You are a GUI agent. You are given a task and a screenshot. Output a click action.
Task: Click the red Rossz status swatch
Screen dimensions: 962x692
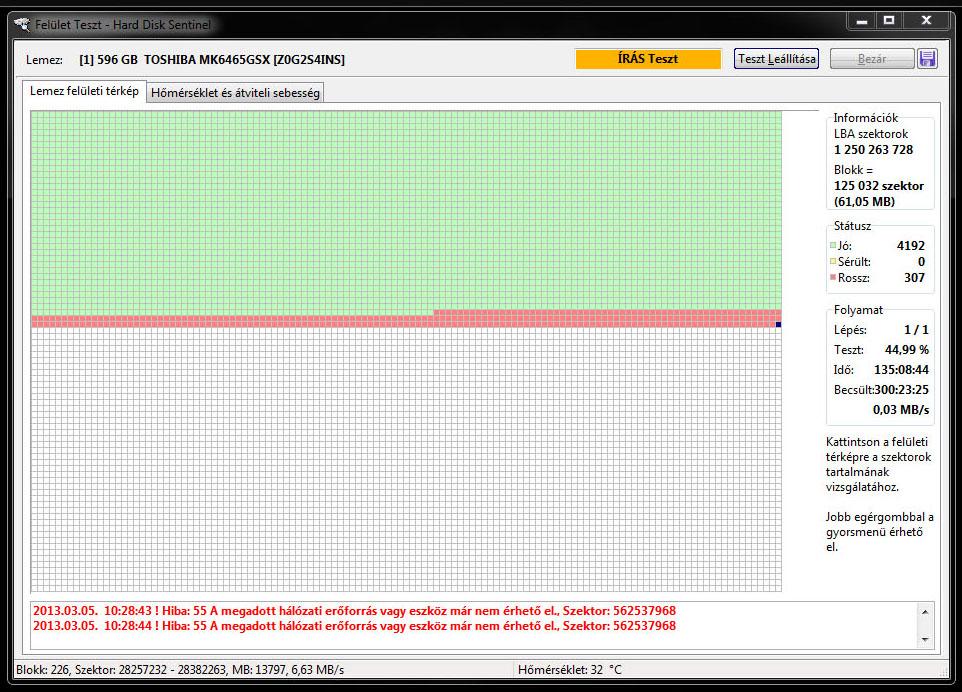pyautogui.click(x=833, y=277)
